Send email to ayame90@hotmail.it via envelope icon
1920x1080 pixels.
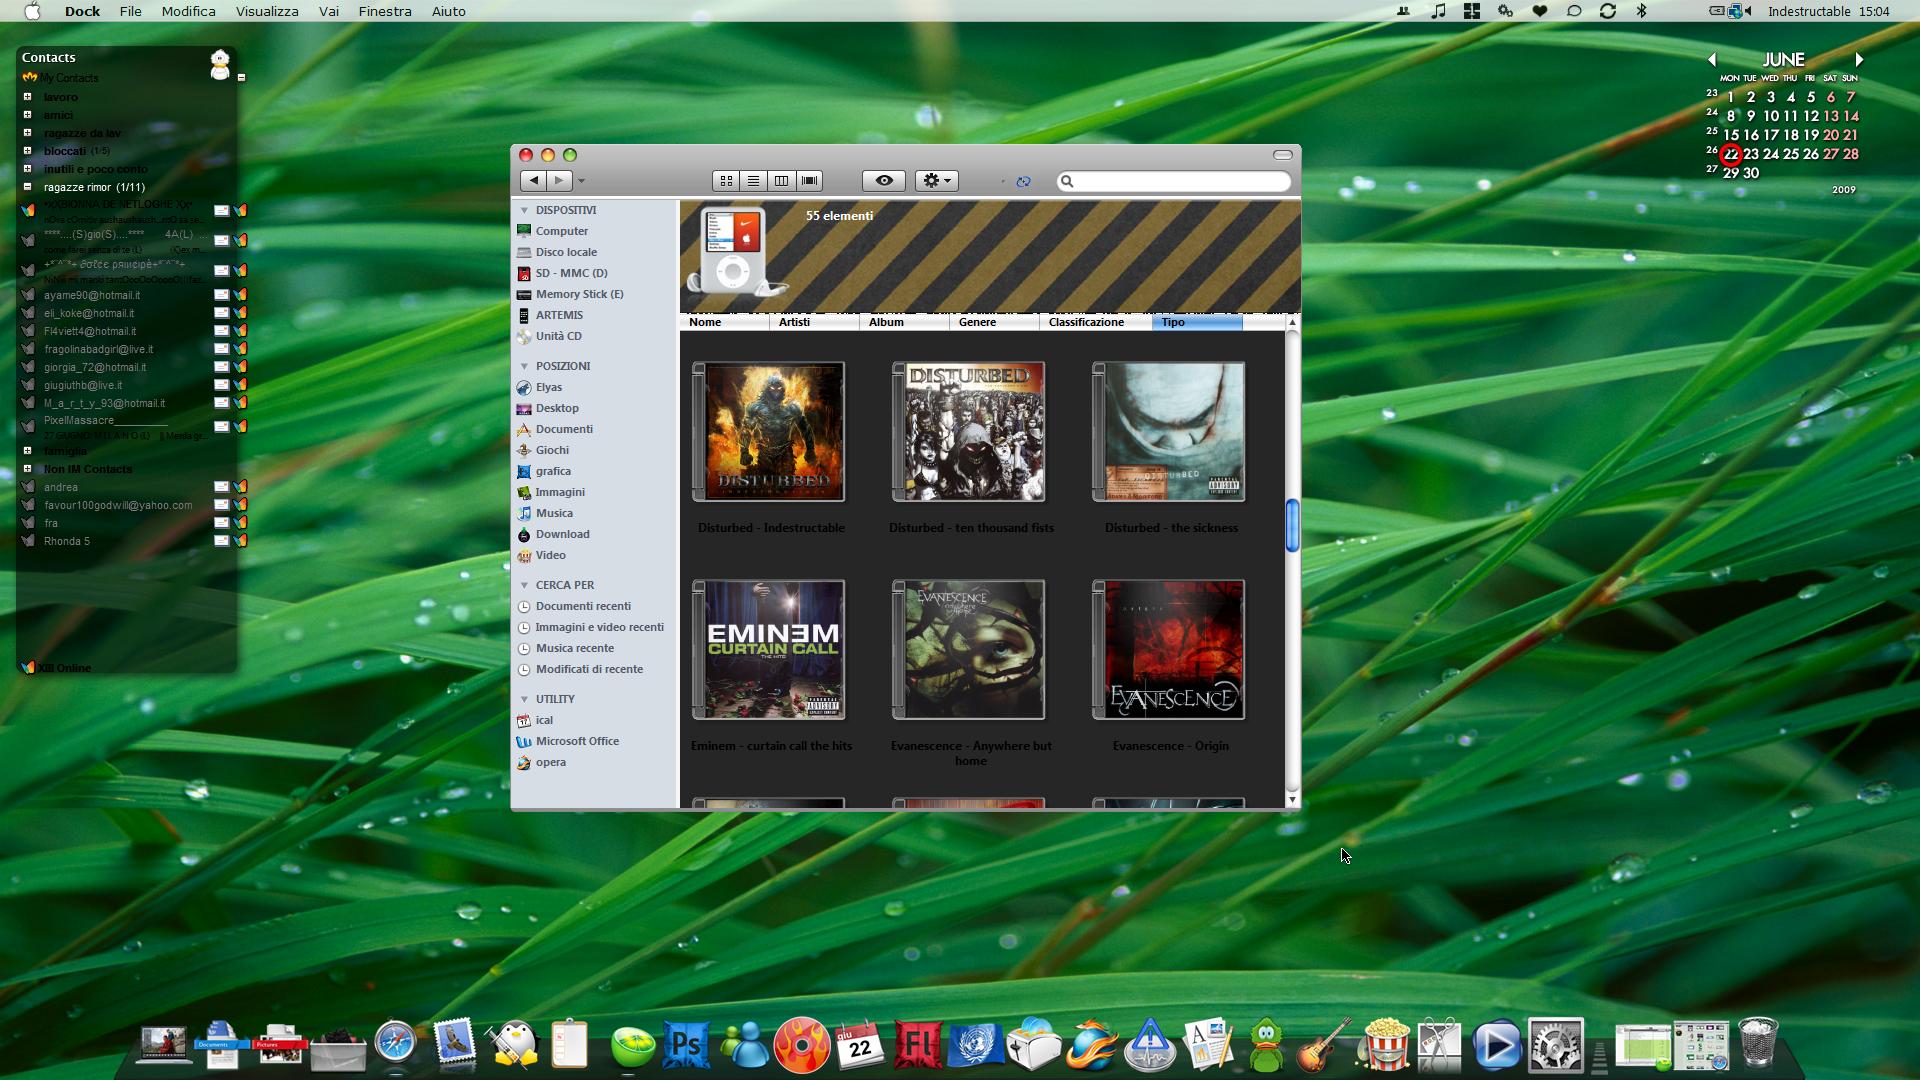(222, 295)
